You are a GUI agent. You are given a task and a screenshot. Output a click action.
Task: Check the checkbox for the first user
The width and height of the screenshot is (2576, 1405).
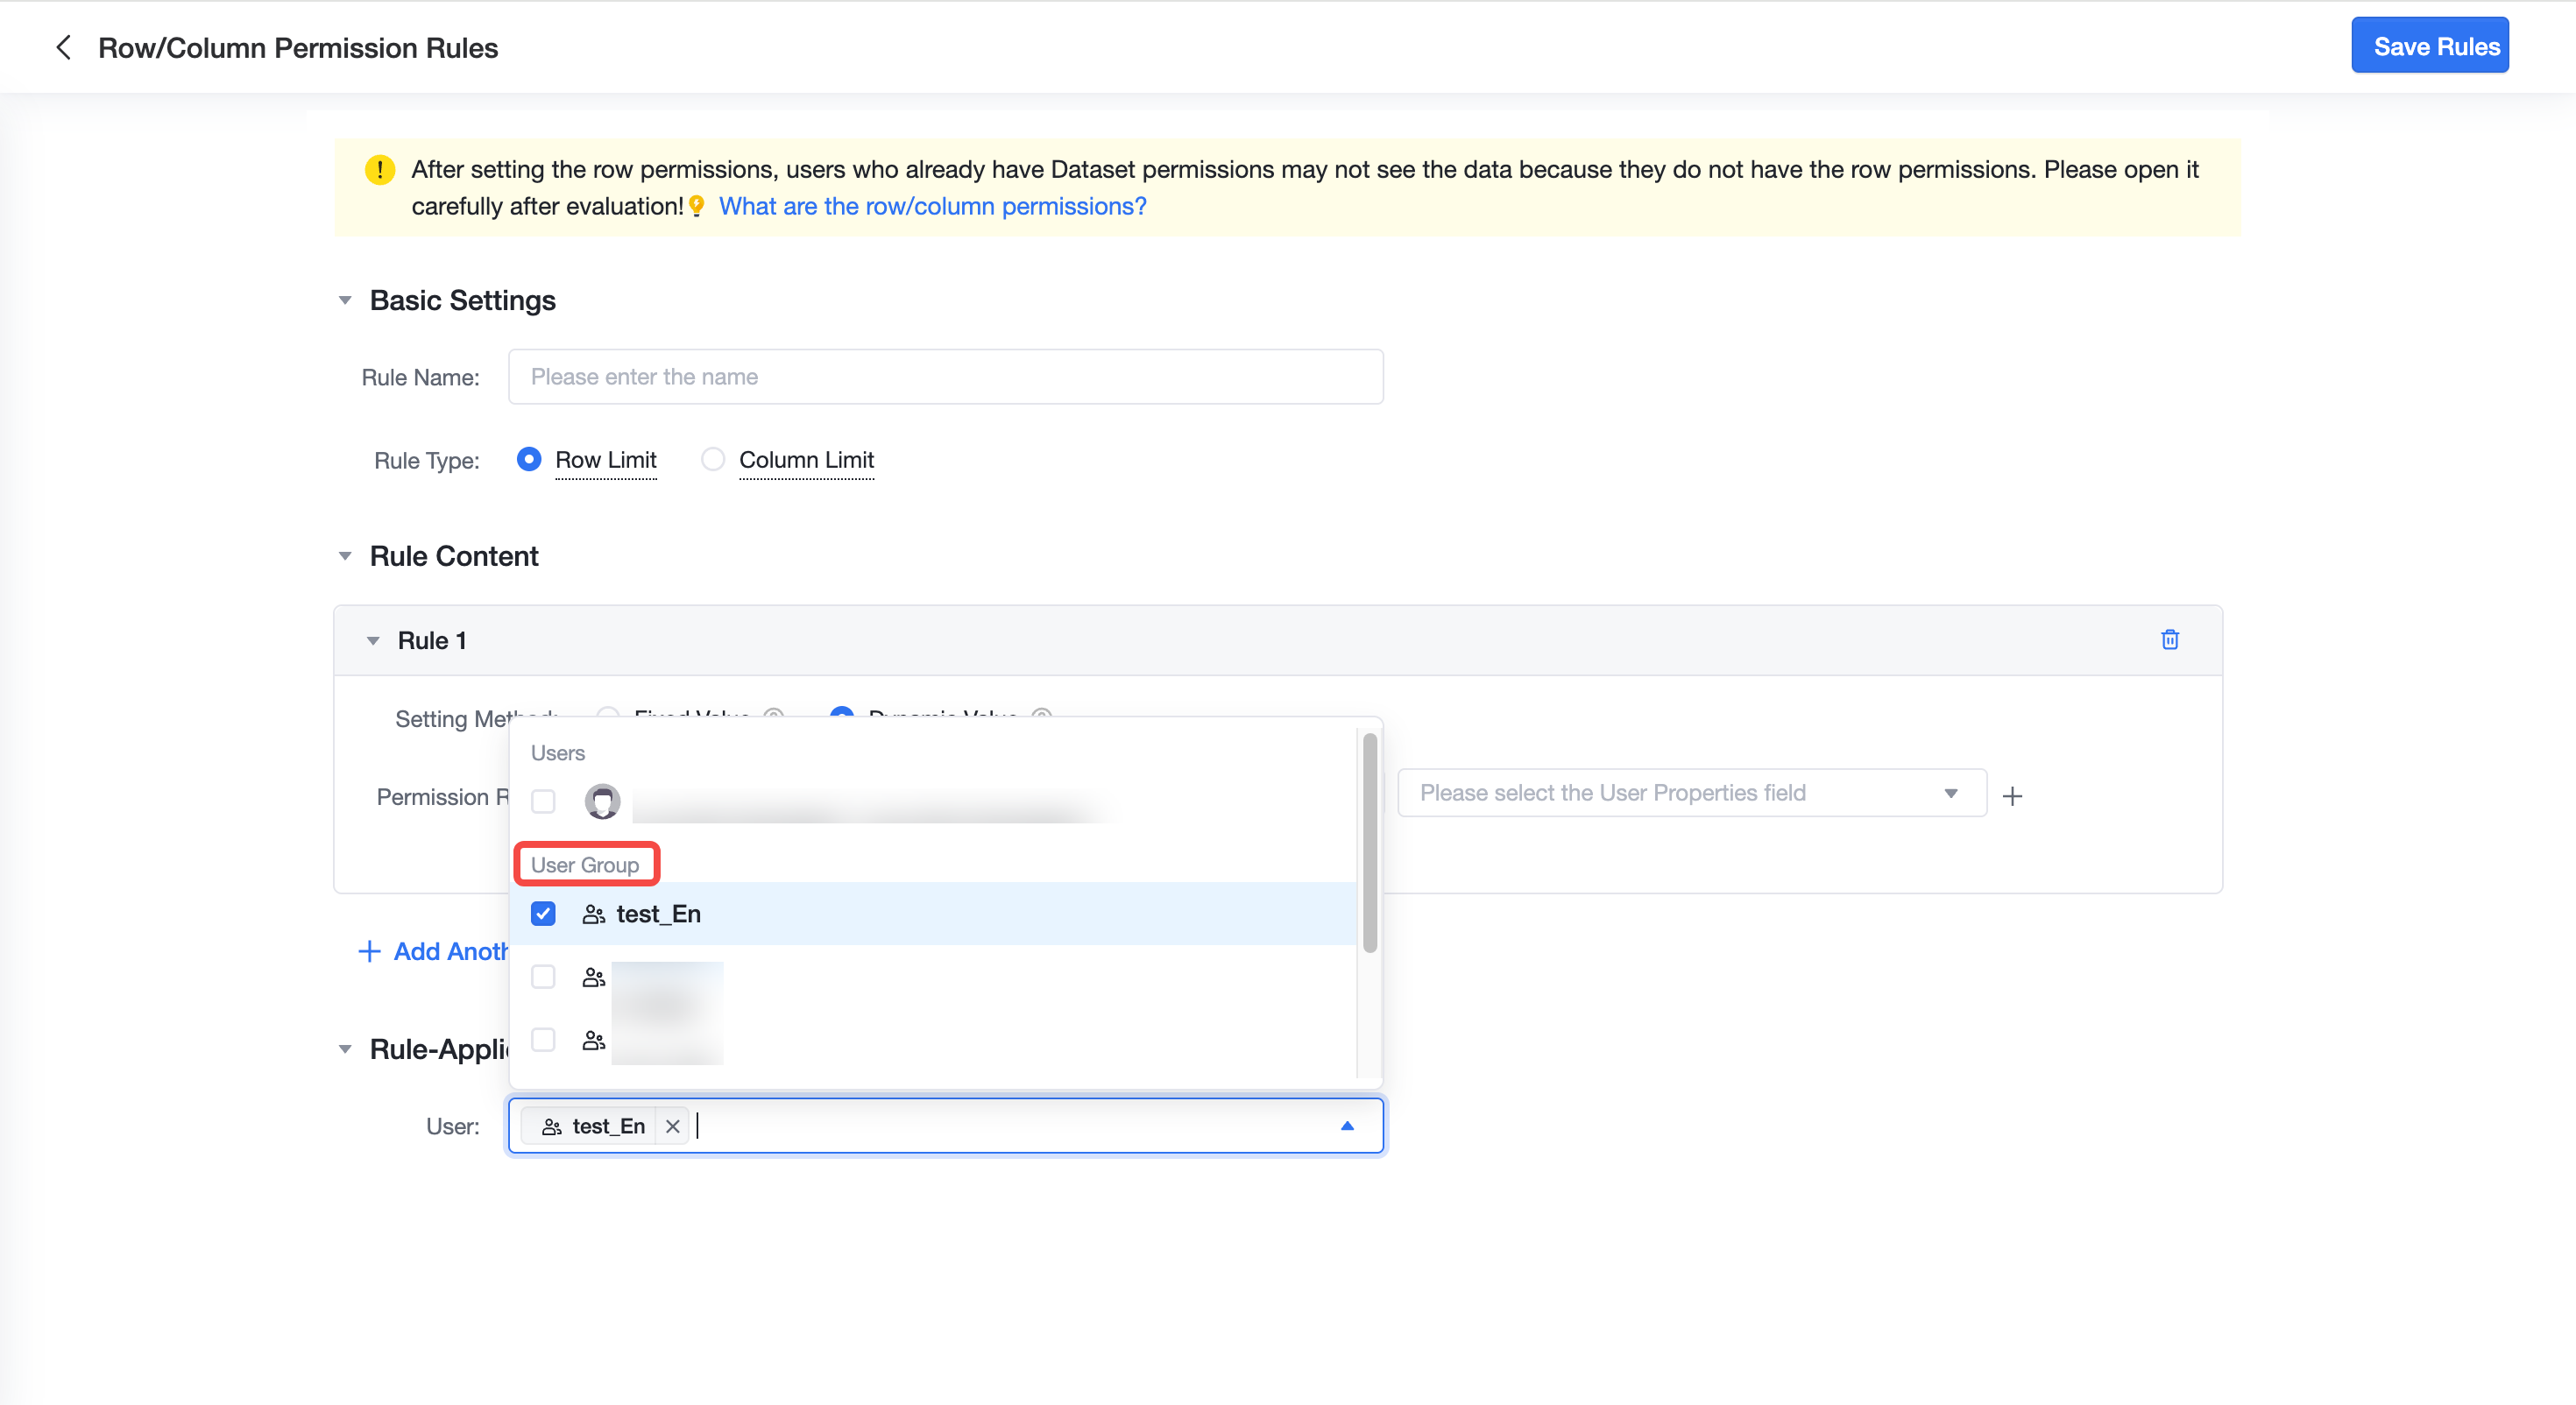pos(543,801)
